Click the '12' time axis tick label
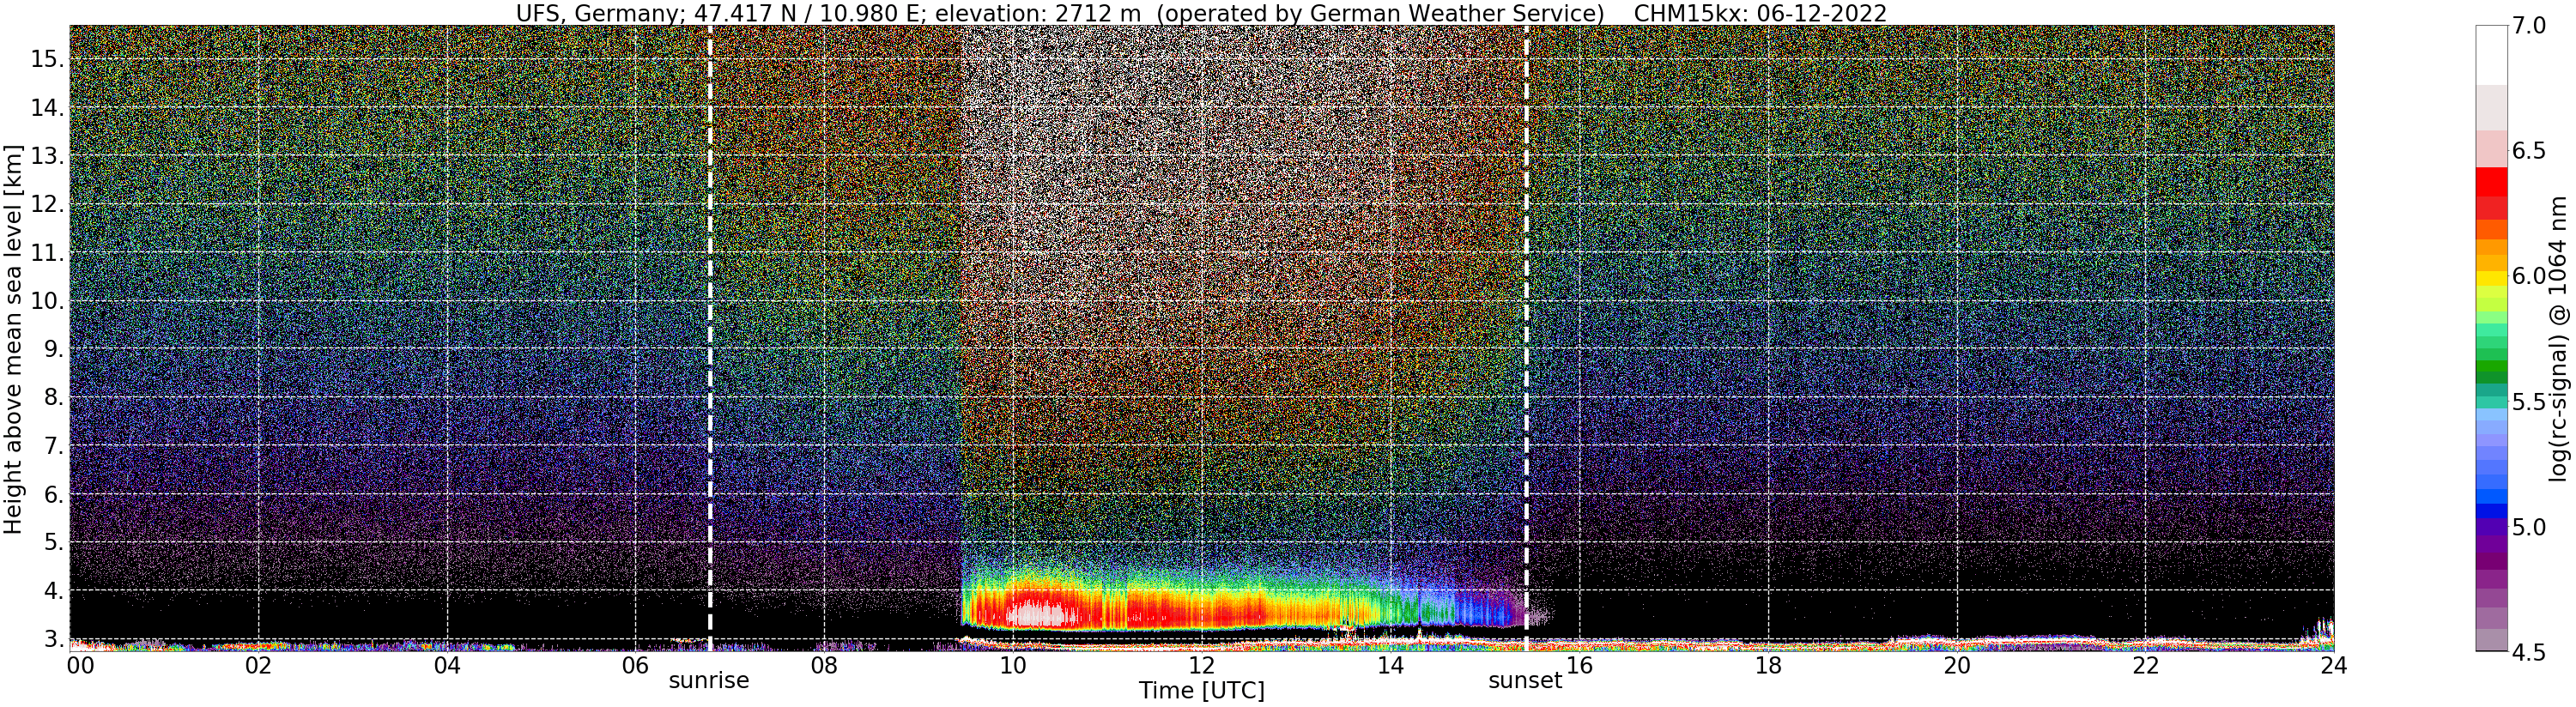Viewport: 2576px width, 707px height. (x=1202, y=665)
